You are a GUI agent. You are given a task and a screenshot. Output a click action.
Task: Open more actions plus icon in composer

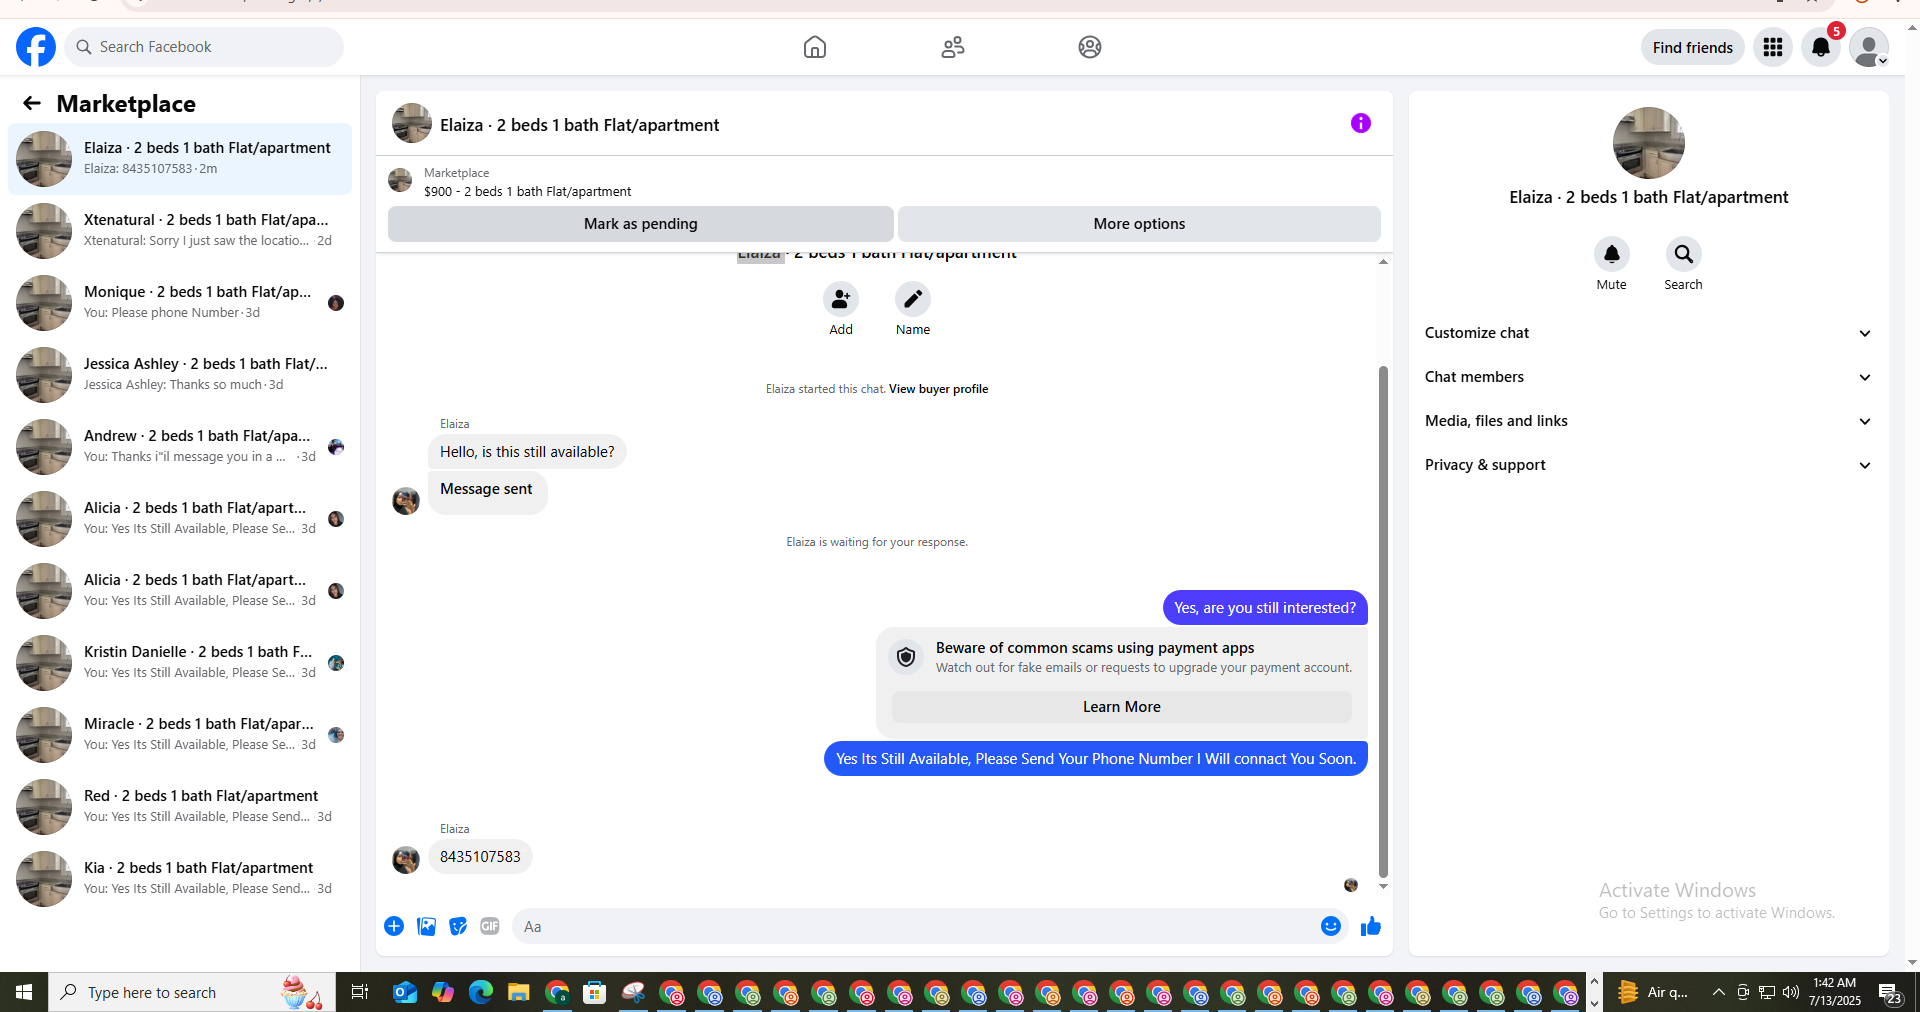[x=394, y=926]
